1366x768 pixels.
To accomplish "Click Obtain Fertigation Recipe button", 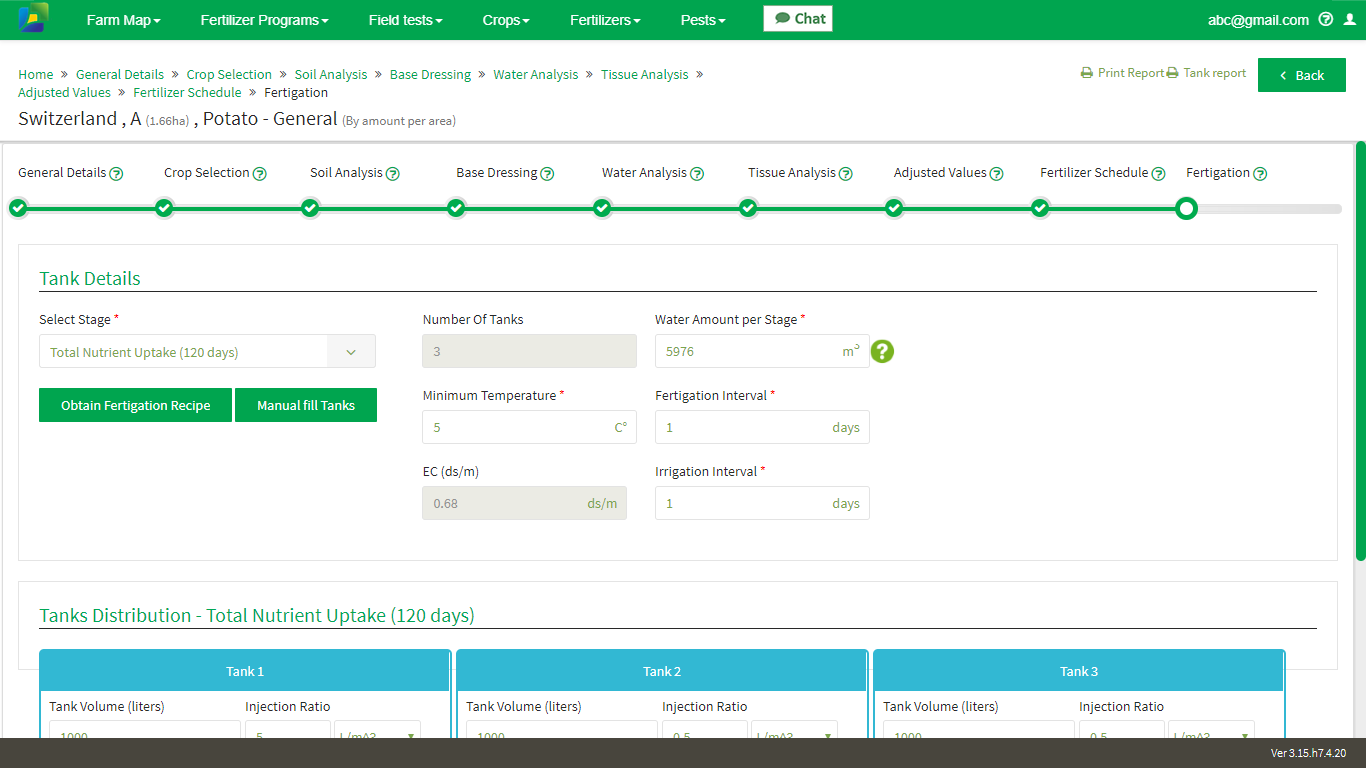I will click(x=135, y=405).
